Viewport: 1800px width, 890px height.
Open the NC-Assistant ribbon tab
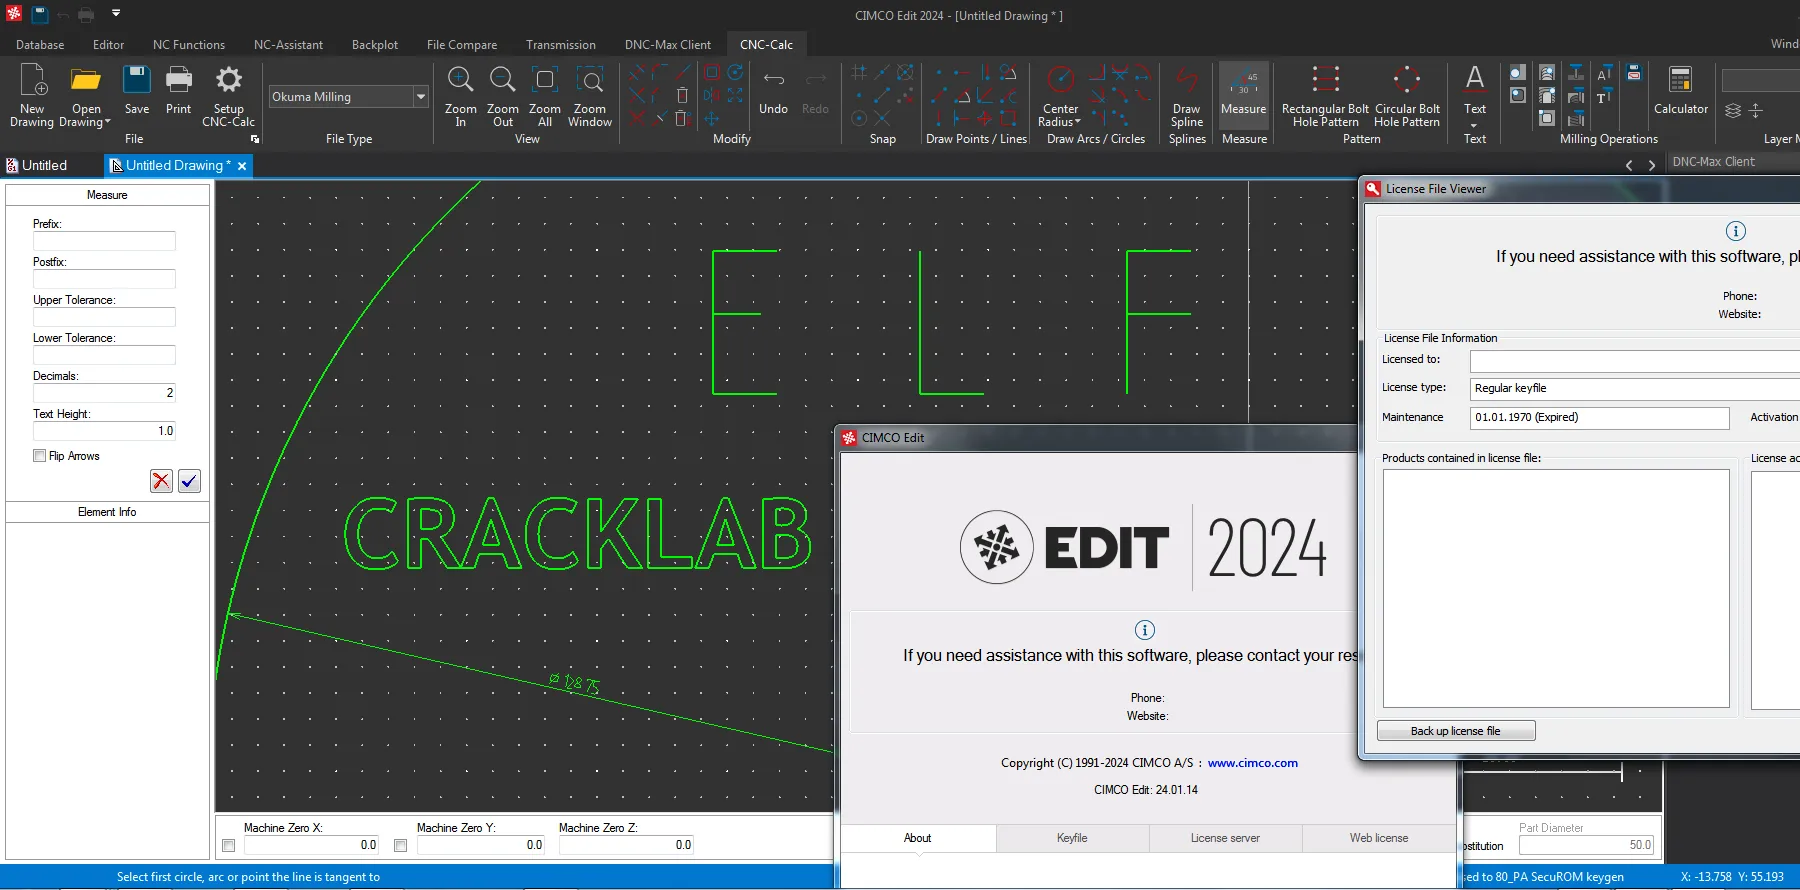288,45
